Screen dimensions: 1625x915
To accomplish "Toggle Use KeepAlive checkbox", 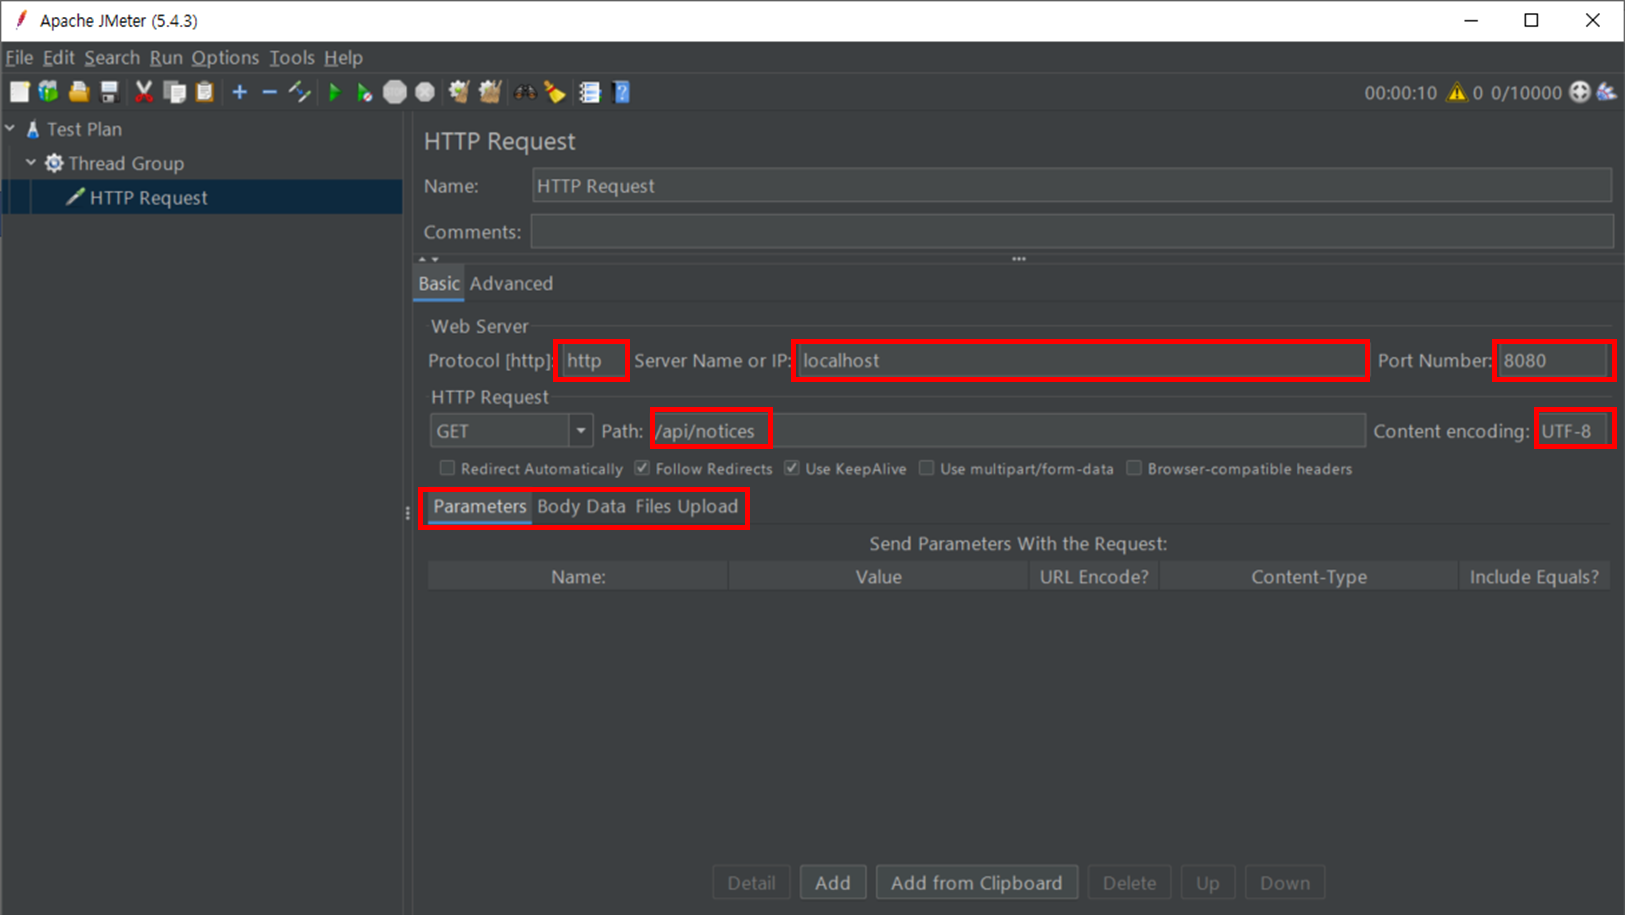I will pyautogui.click(x=792, y=468).
